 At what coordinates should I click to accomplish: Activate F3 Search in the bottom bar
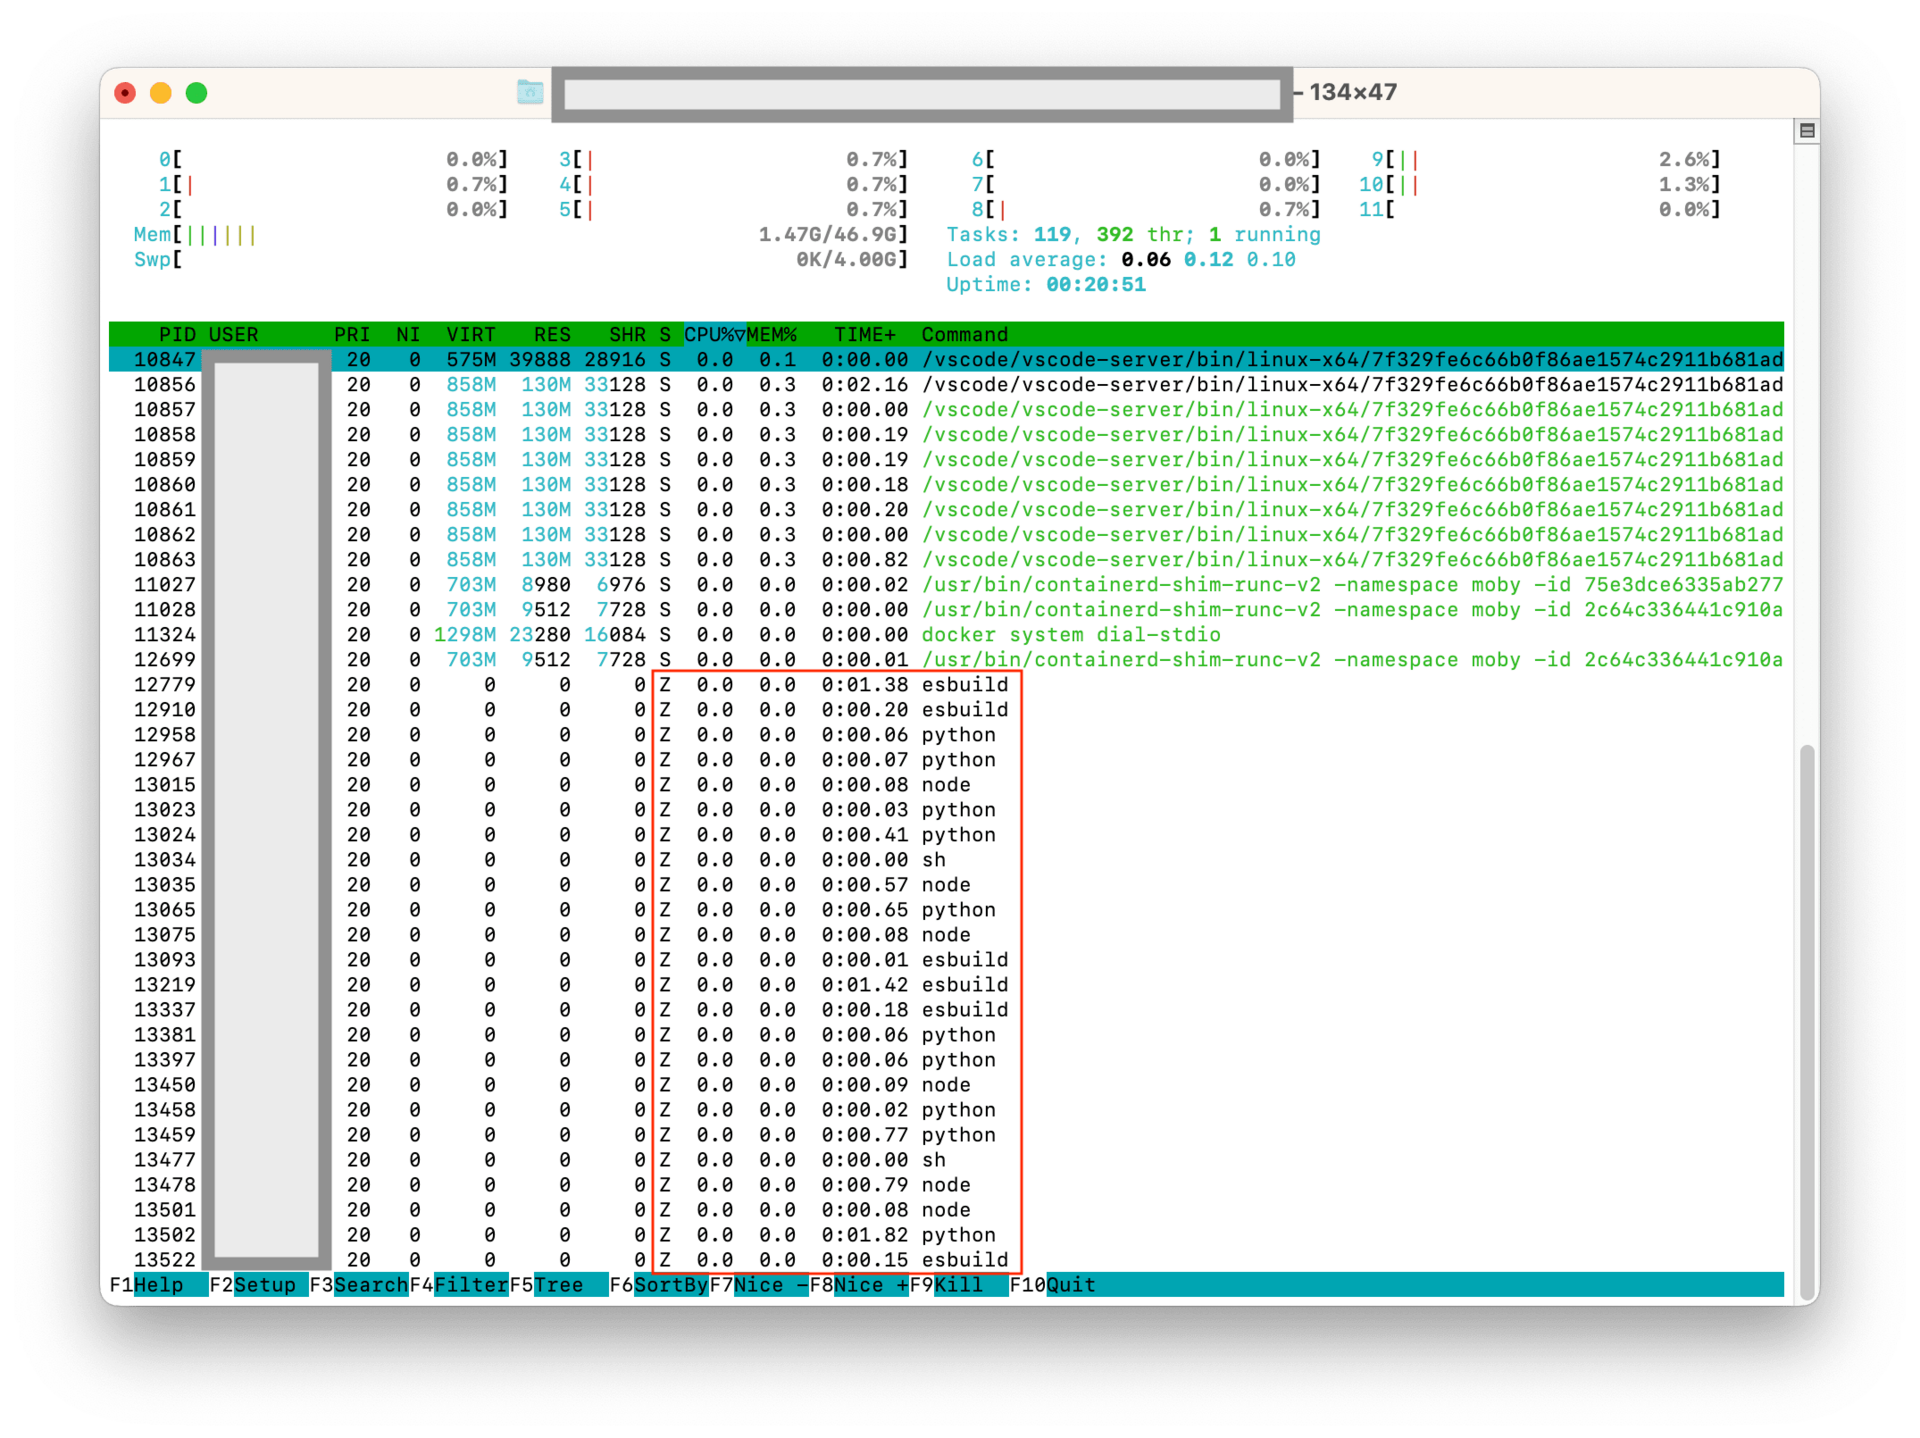[x=370, y=1285]
